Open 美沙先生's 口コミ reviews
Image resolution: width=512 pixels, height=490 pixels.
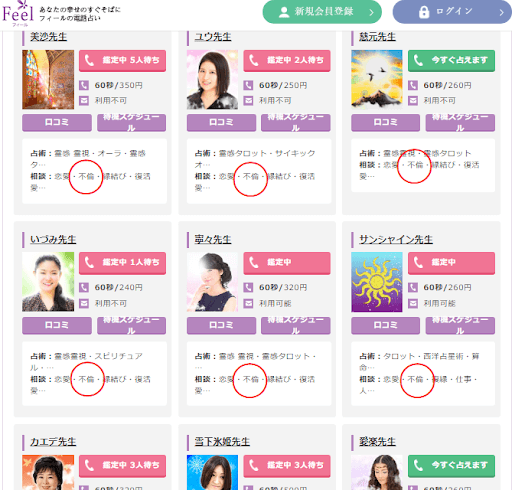click(57, 122)
